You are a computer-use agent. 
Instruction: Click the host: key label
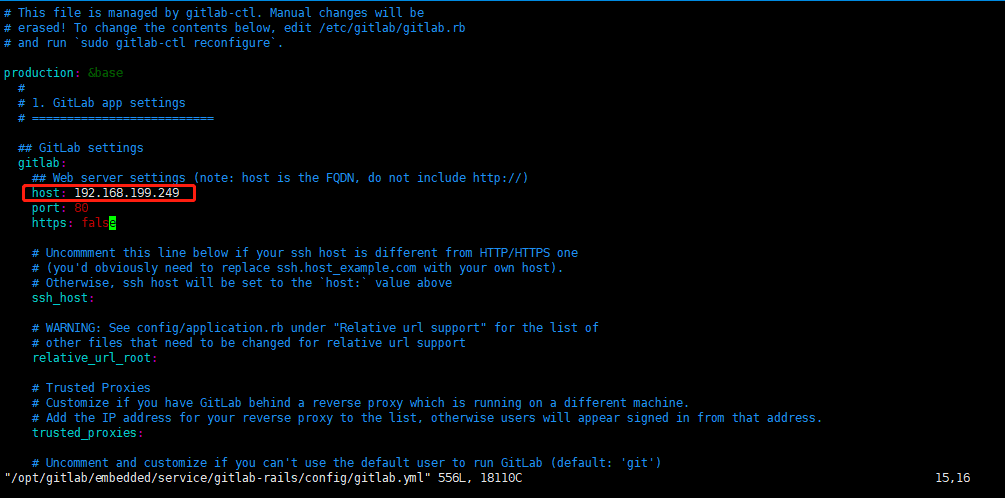tap(49, 193)
